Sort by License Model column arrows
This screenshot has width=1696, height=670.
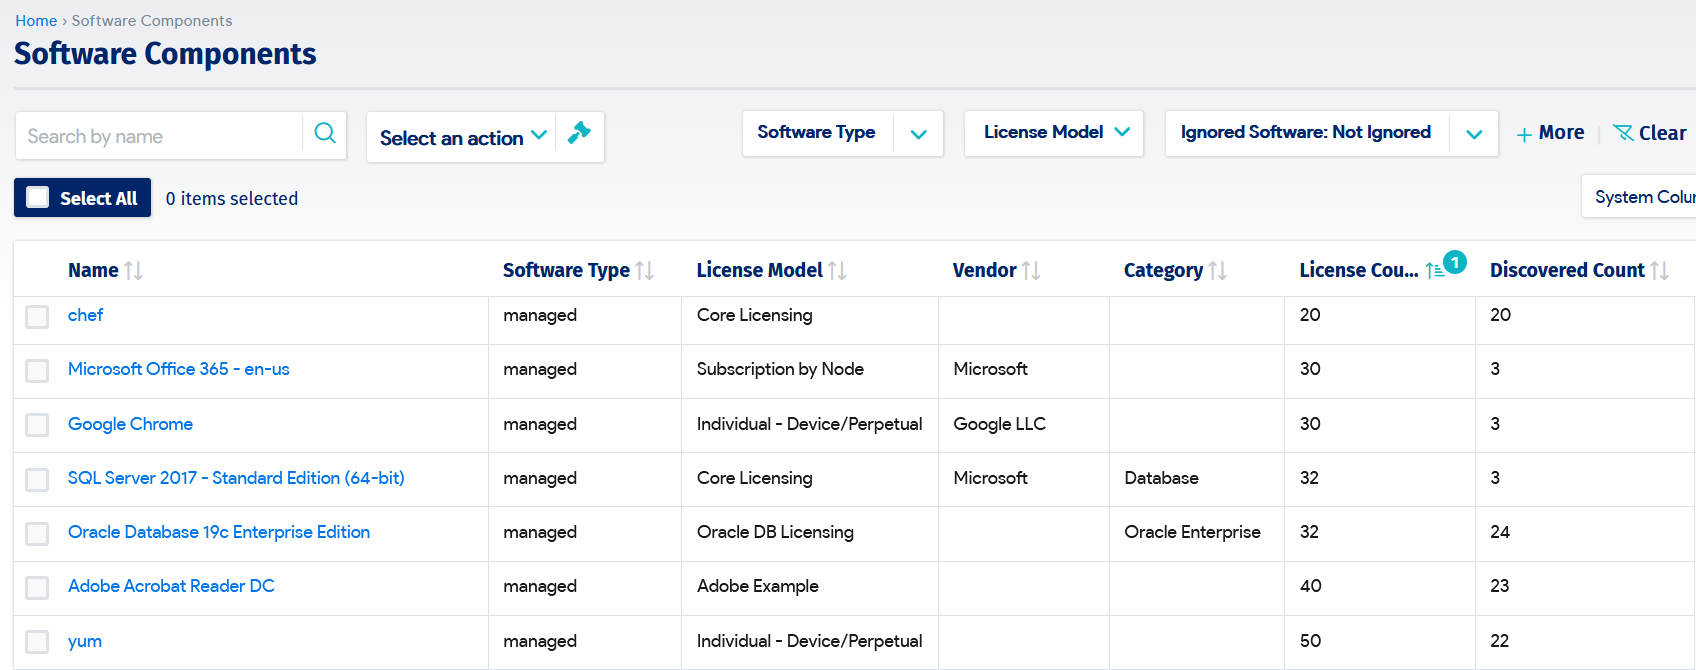(838, 270)
